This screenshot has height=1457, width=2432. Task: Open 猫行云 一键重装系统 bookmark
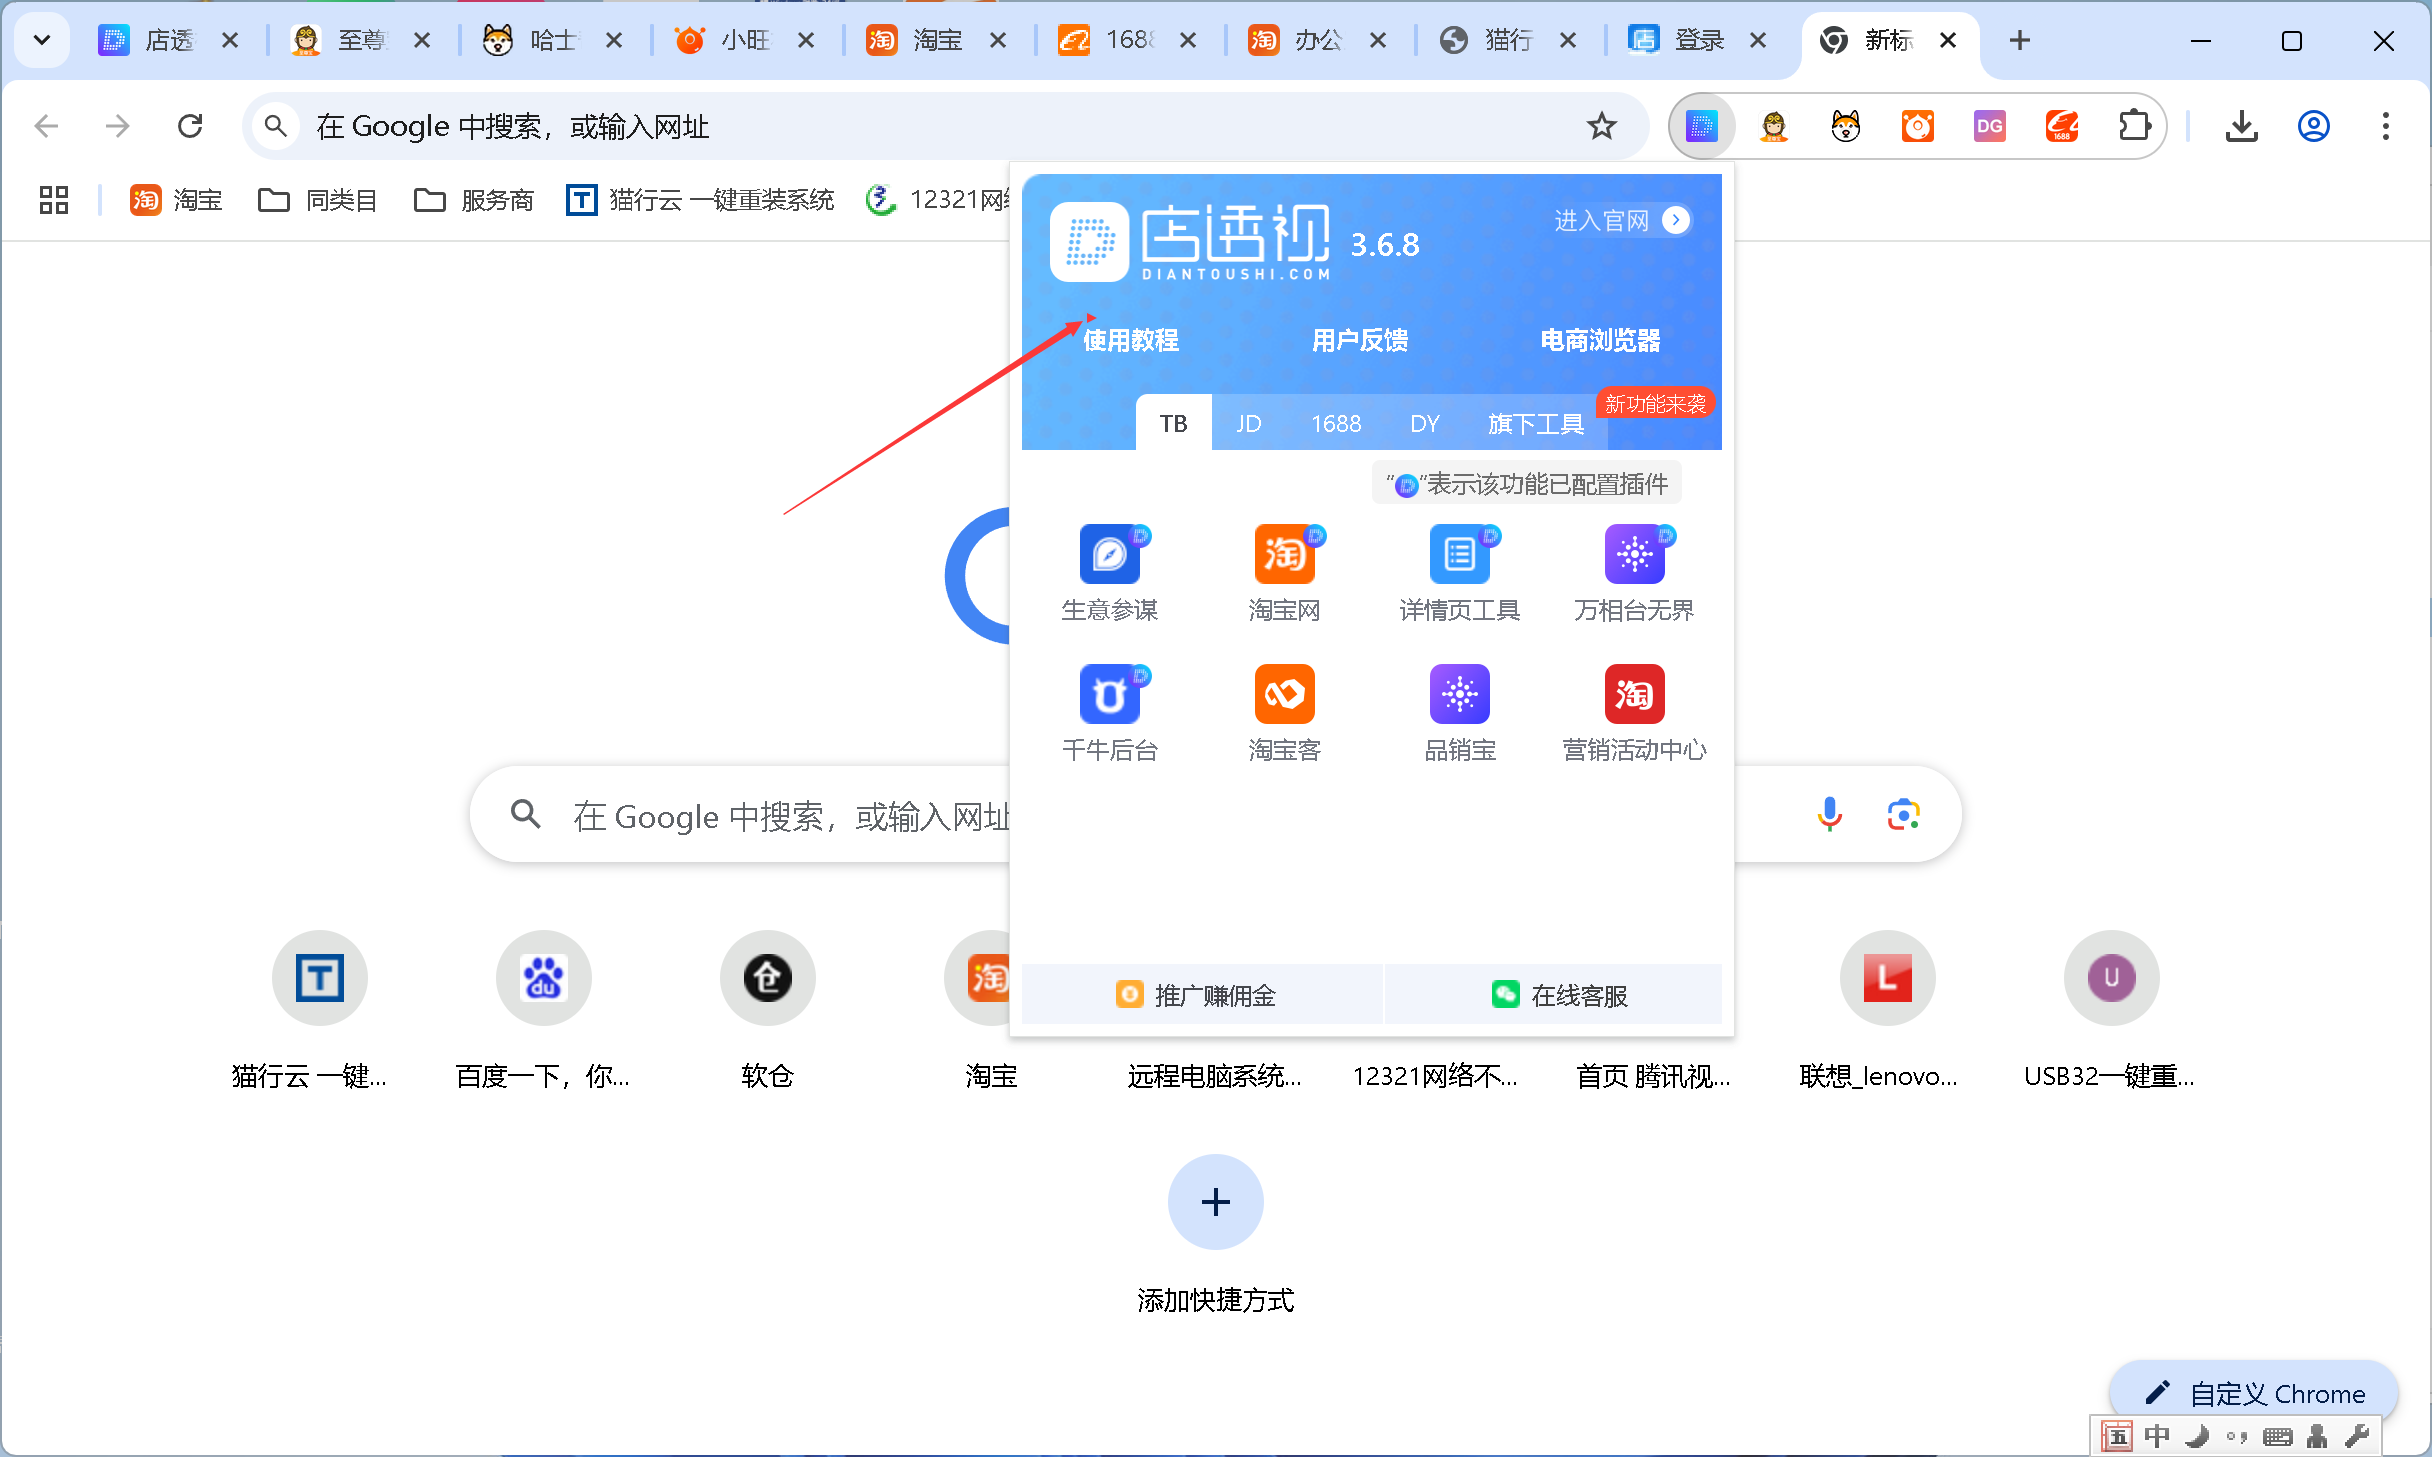coord(700,200)
